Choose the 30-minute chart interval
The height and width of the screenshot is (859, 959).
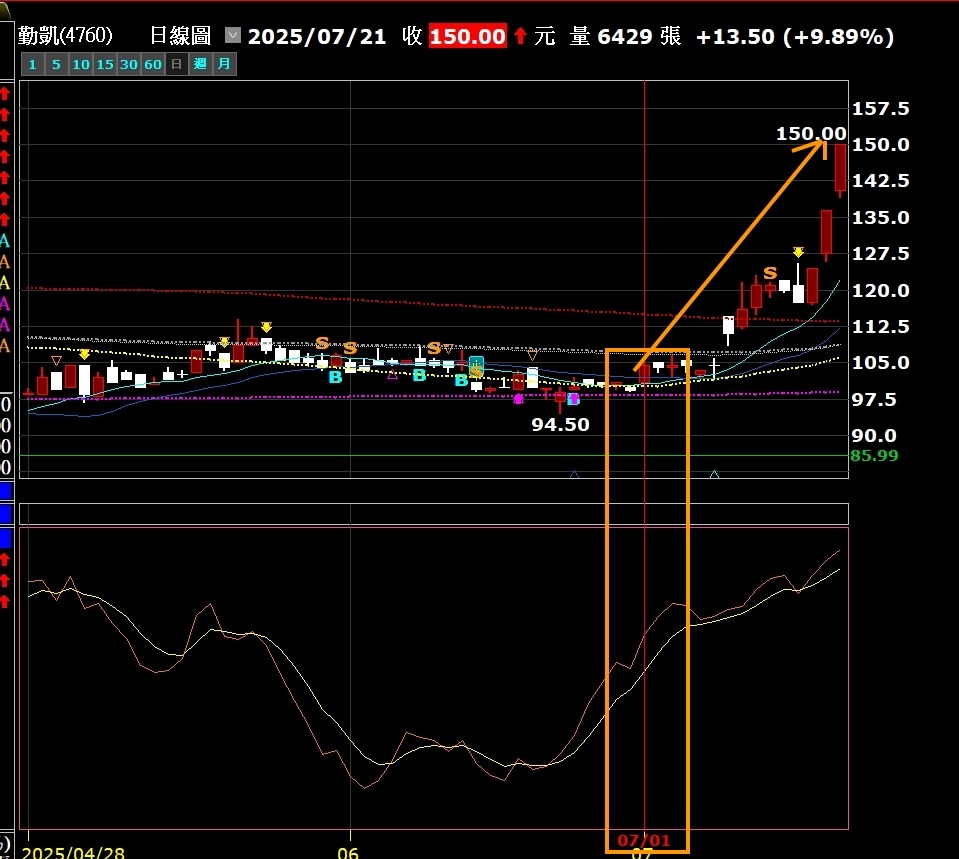tap(128, 64)
